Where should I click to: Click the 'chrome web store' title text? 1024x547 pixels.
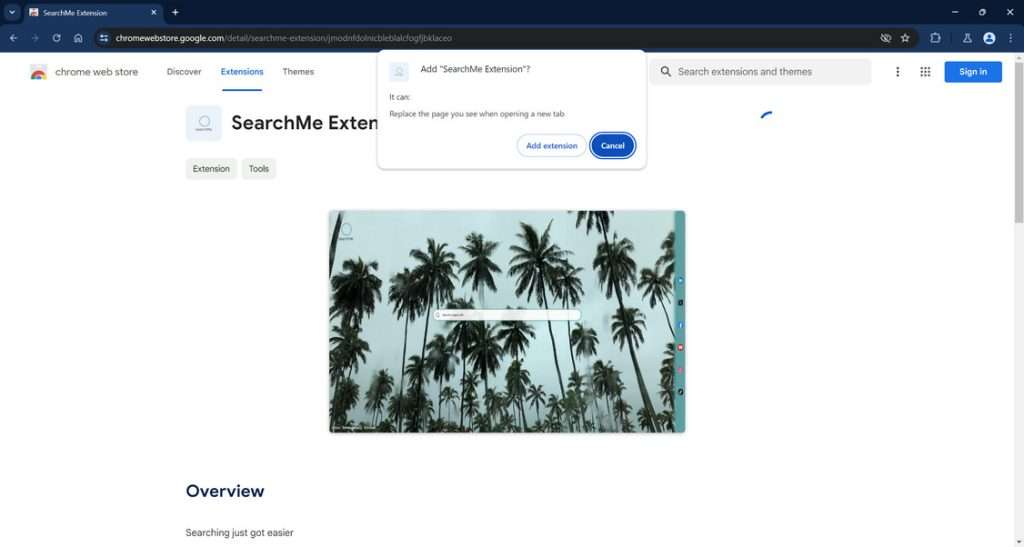tap(97, 72)
